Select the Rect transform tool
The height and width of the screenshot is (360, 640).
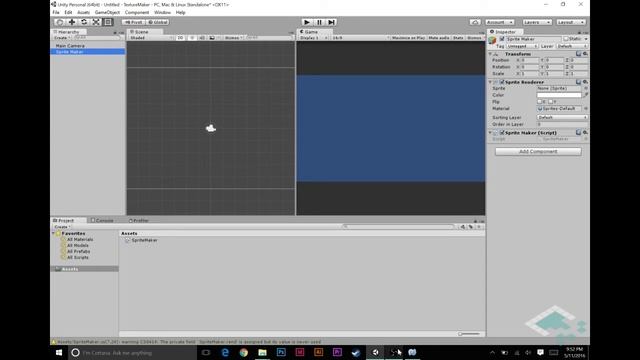click(108, 22)
